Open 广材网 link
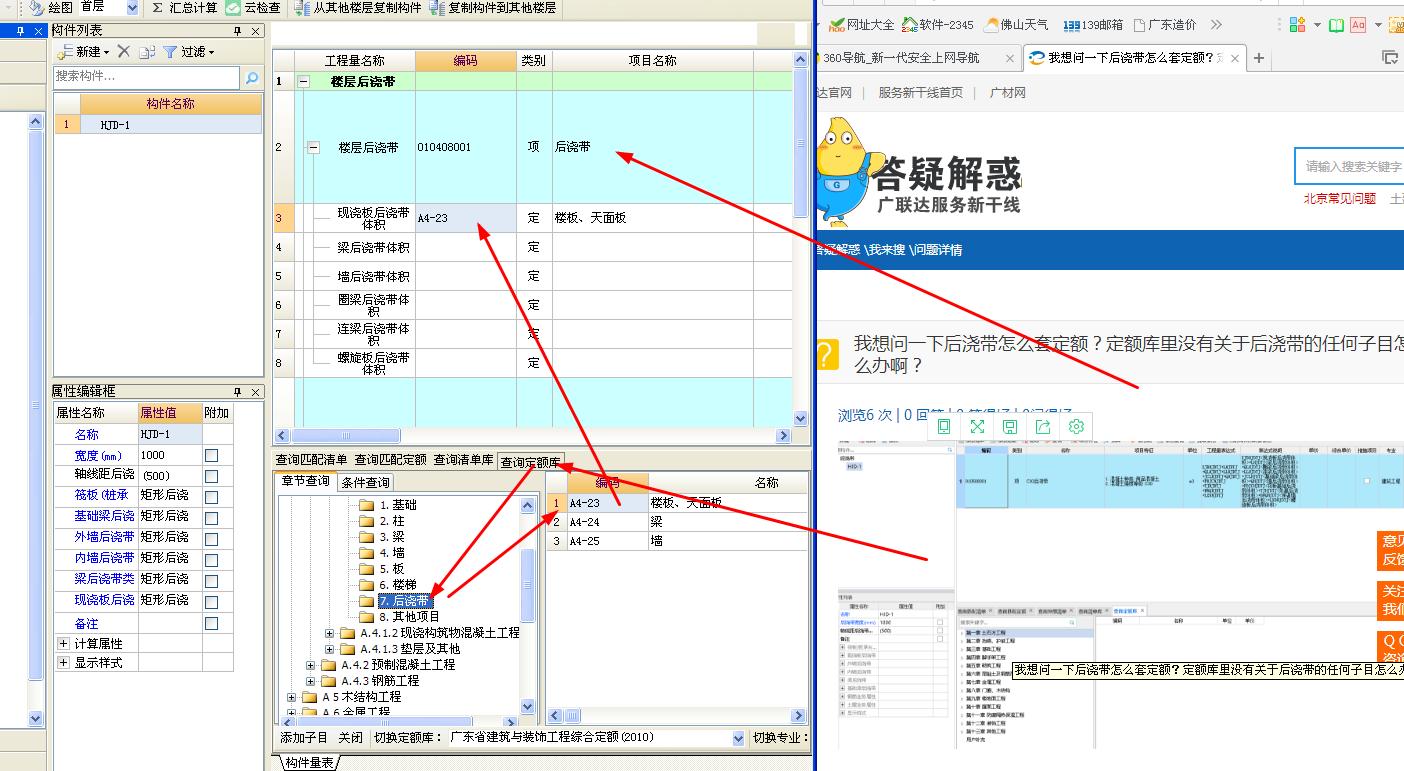The width and height of the screenshot is (1404, 771). tap(1007, 93)
